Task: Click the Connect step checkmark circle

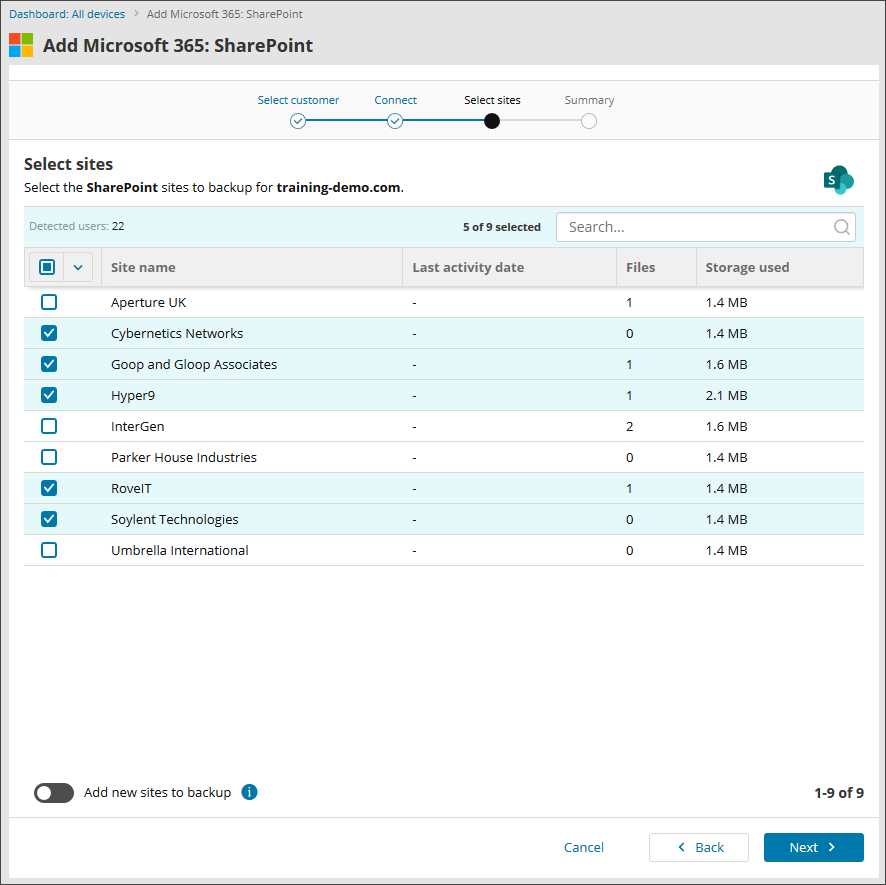Action: (x=395, y=121)
